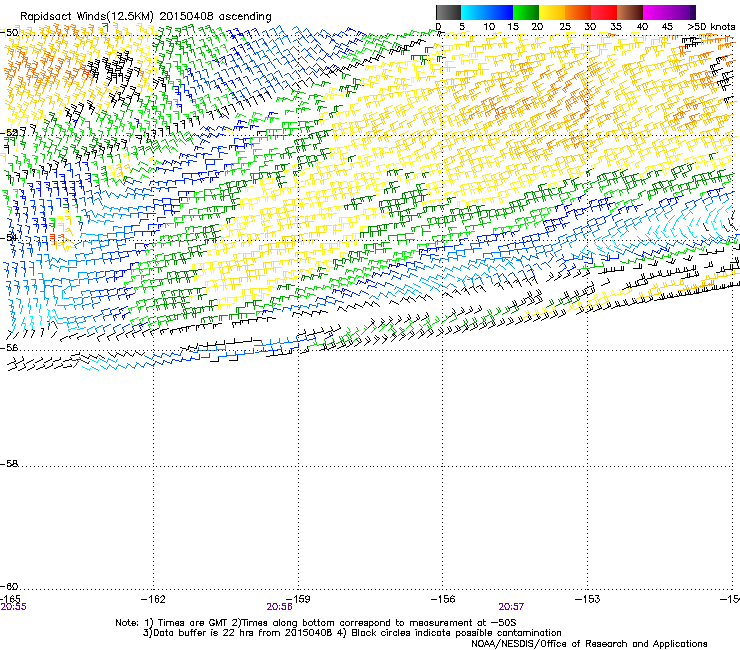
Task: Click the purple time stamp 20:57
Action: (512, 607)
